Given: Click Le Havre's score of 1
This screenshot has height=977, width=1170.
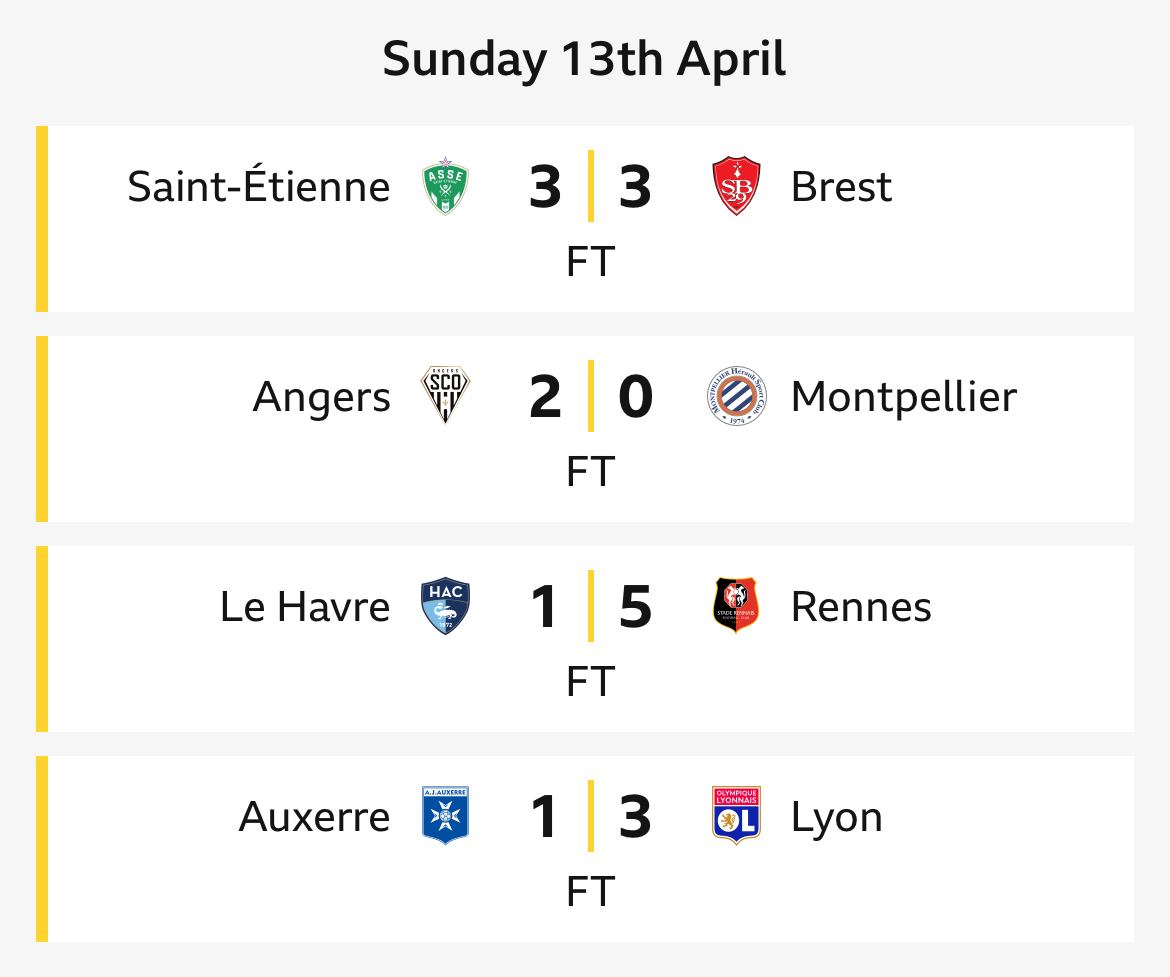Looking at the screenshot, I should (x=545, y=607).
